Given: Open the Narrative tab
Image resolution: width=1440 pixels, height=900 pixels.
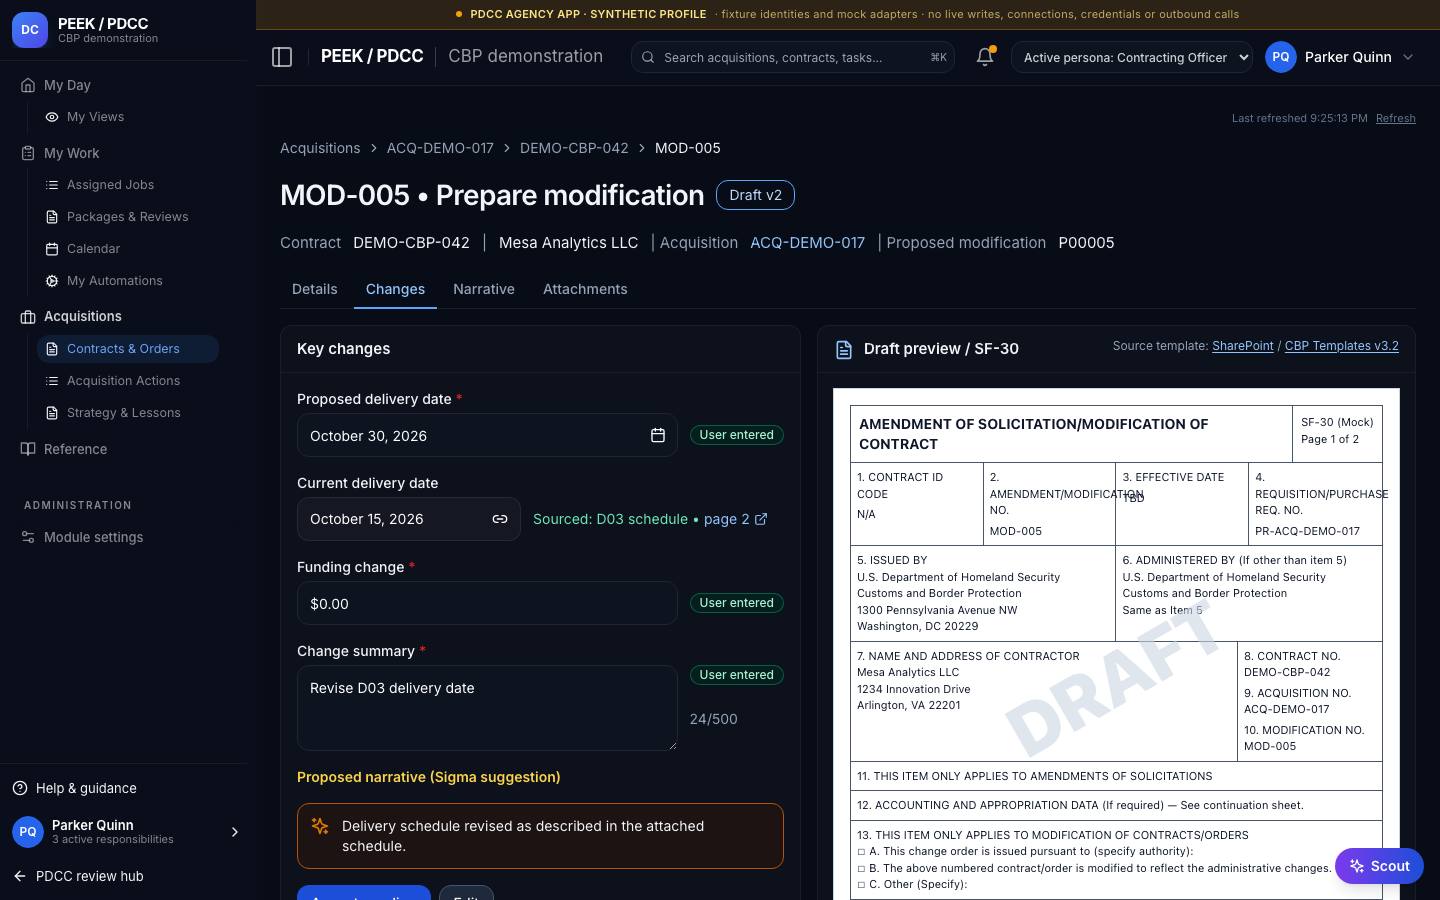Looking at the screenshot, I should tap(484, 289).
